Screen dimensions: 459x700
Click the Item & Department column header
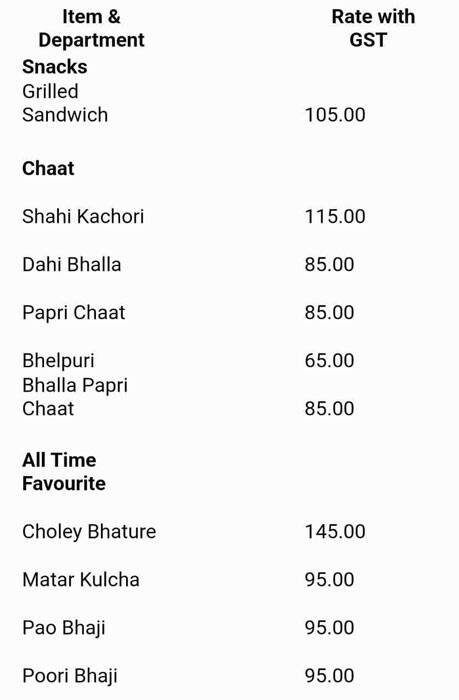pyautogui.click(x=91, y=28)
